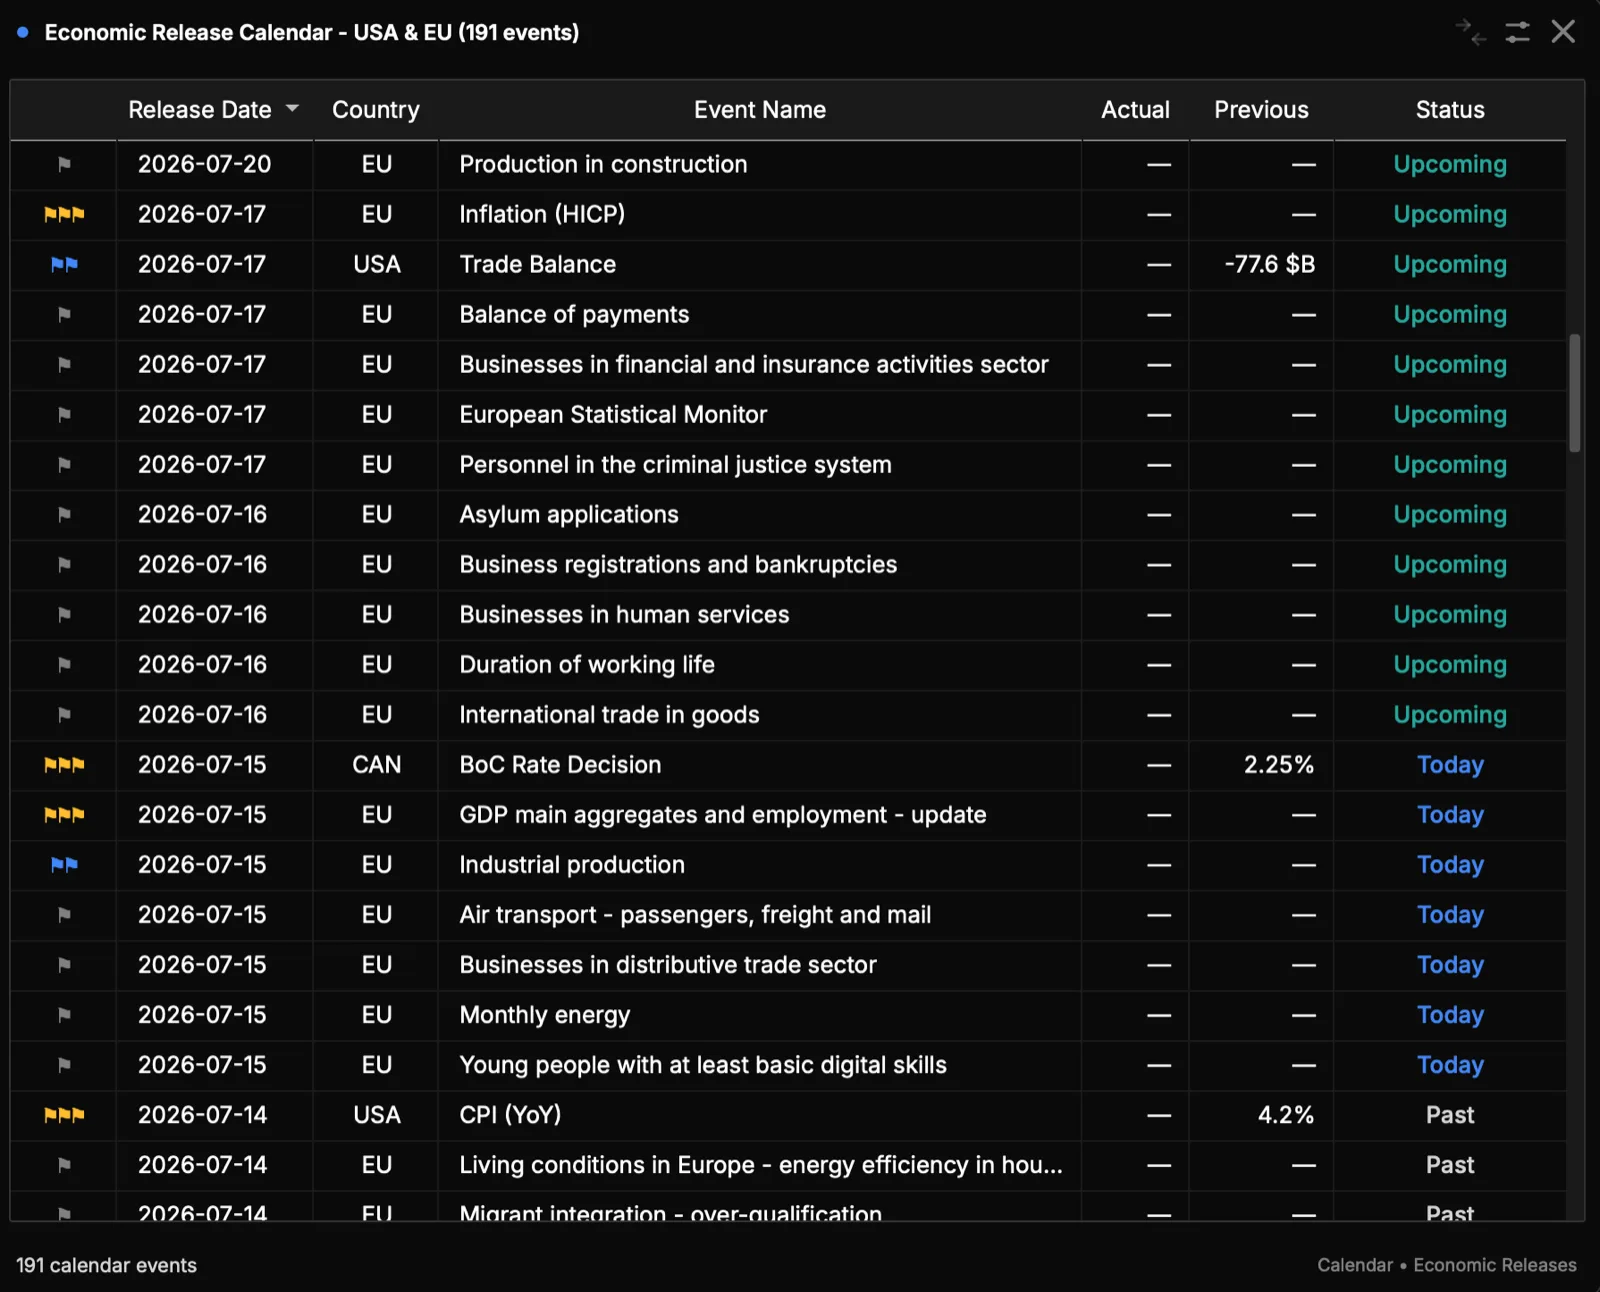The width and height of the screenshot is (1600, 1292).
Task: Click the flag for Business registrations and bankruptcies
Action: click(64, 564)
